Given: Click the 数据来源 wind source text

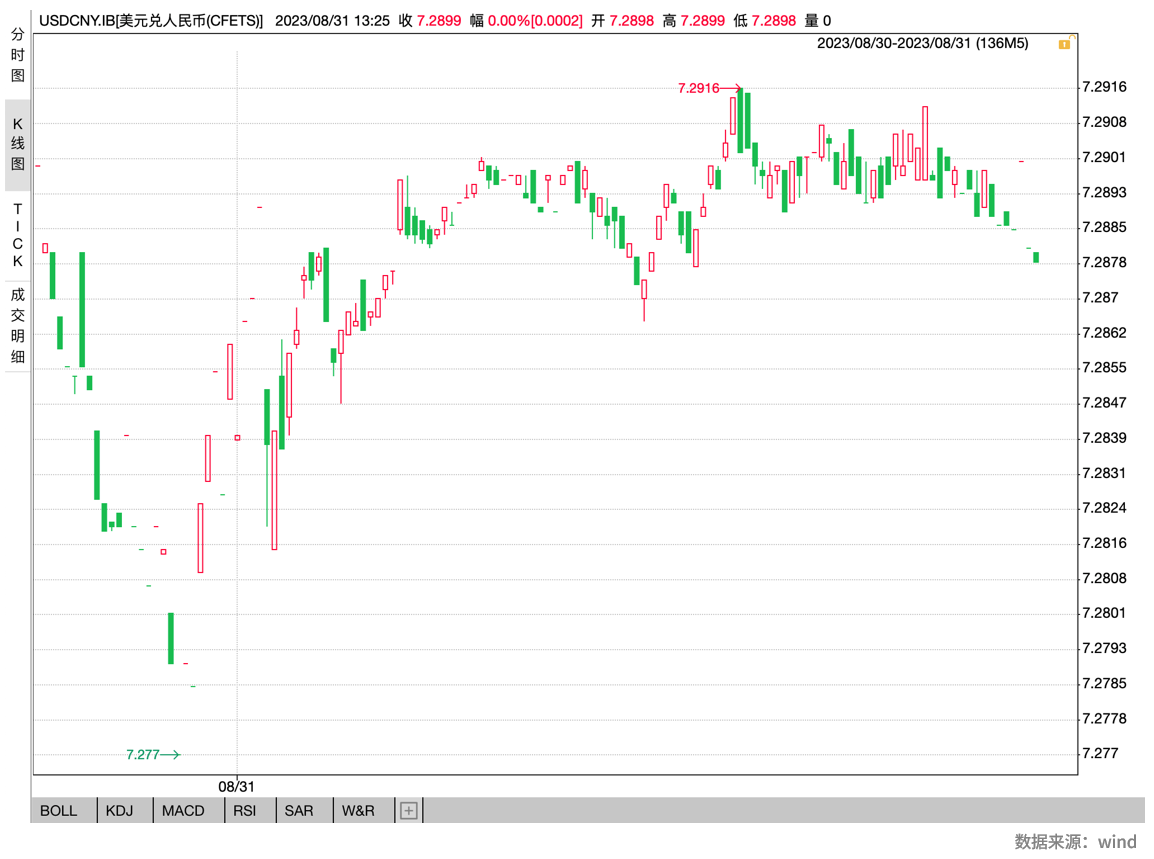Looking at the screenshot, I should pos(1075,842).
